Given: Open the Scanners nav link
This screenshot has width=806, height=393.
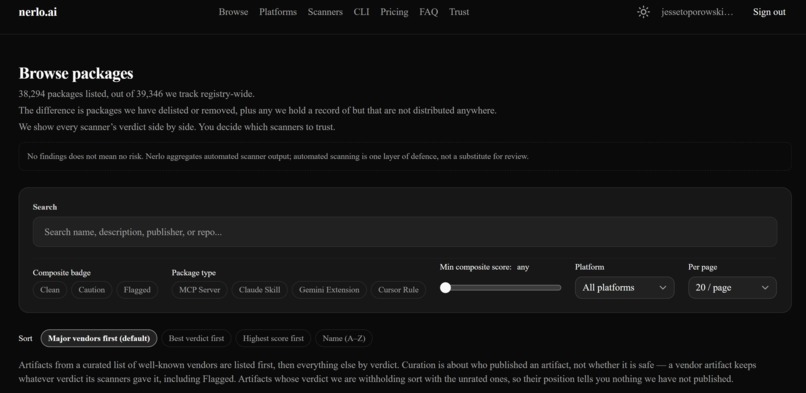Looking at the screenshot, I should 325,12.
